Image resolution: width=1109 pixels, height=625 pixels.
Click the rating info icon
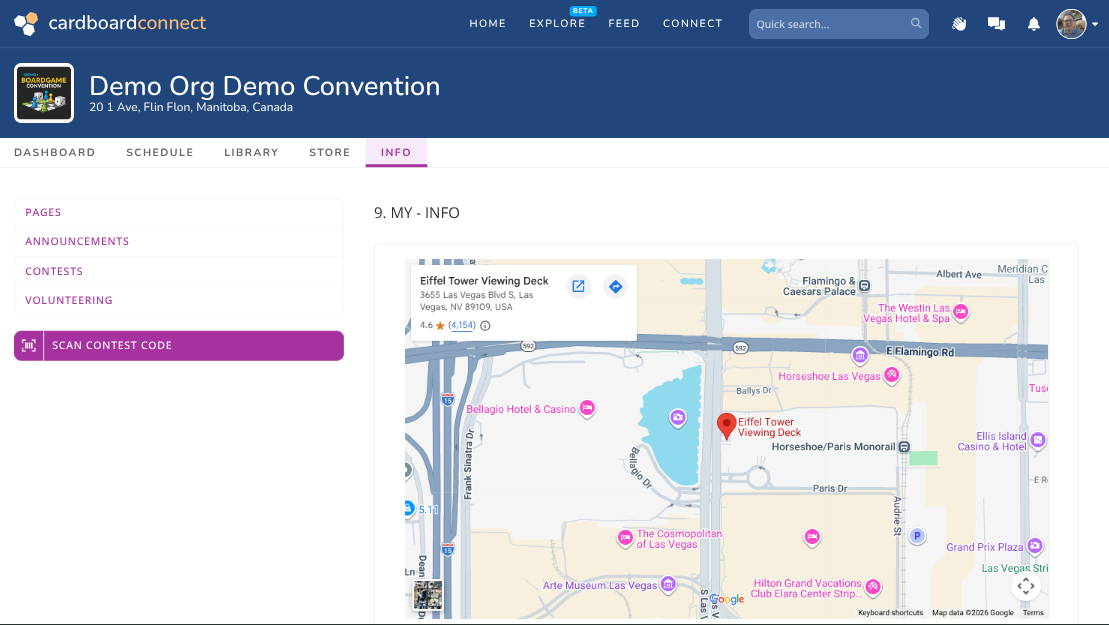point(485,326)
